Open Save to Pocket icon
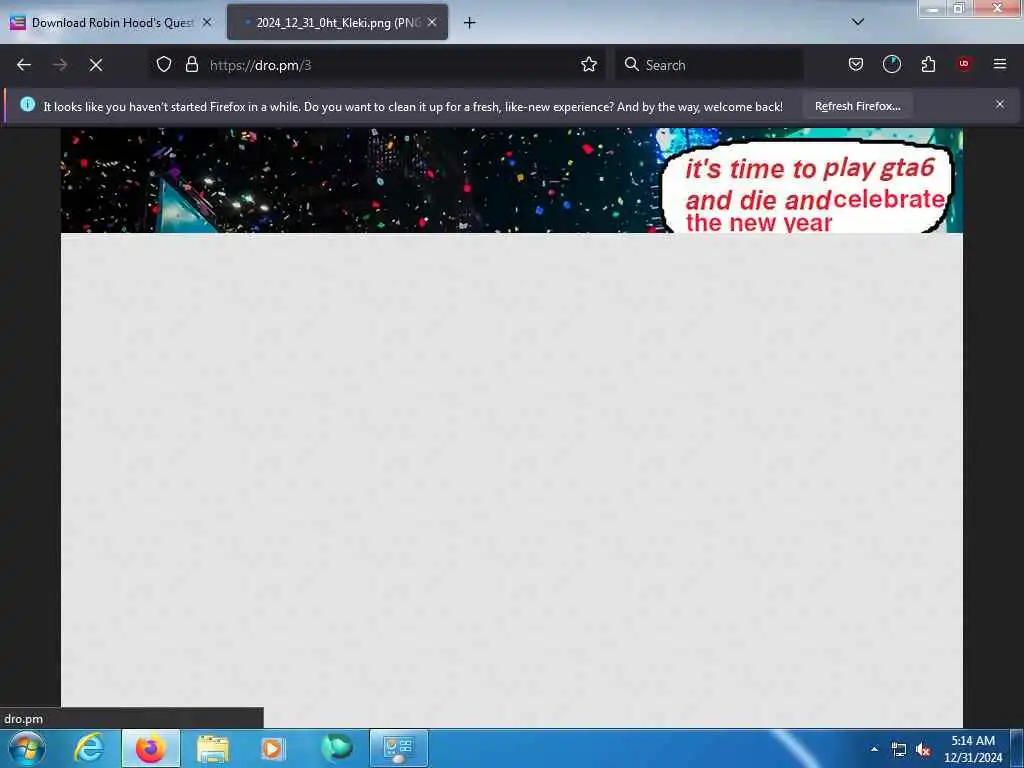The height and width of the screenshot is (768, 1024). tap(856, 64)
